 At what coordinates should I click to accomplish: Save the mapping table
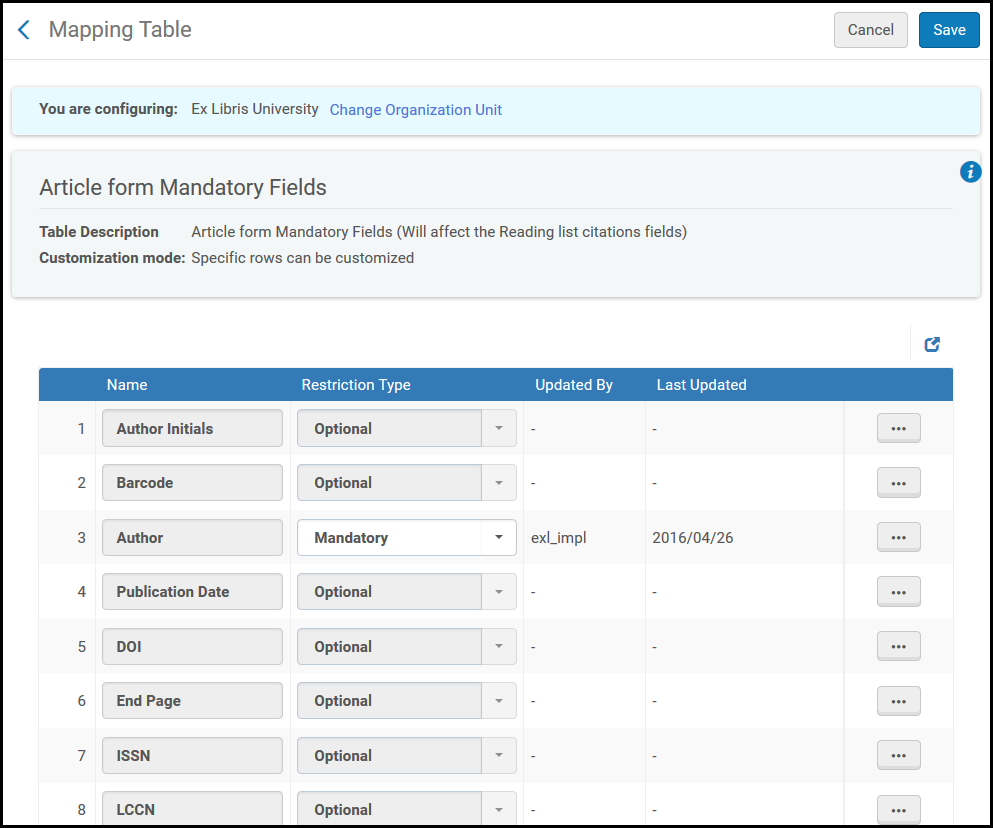point(949,30)
